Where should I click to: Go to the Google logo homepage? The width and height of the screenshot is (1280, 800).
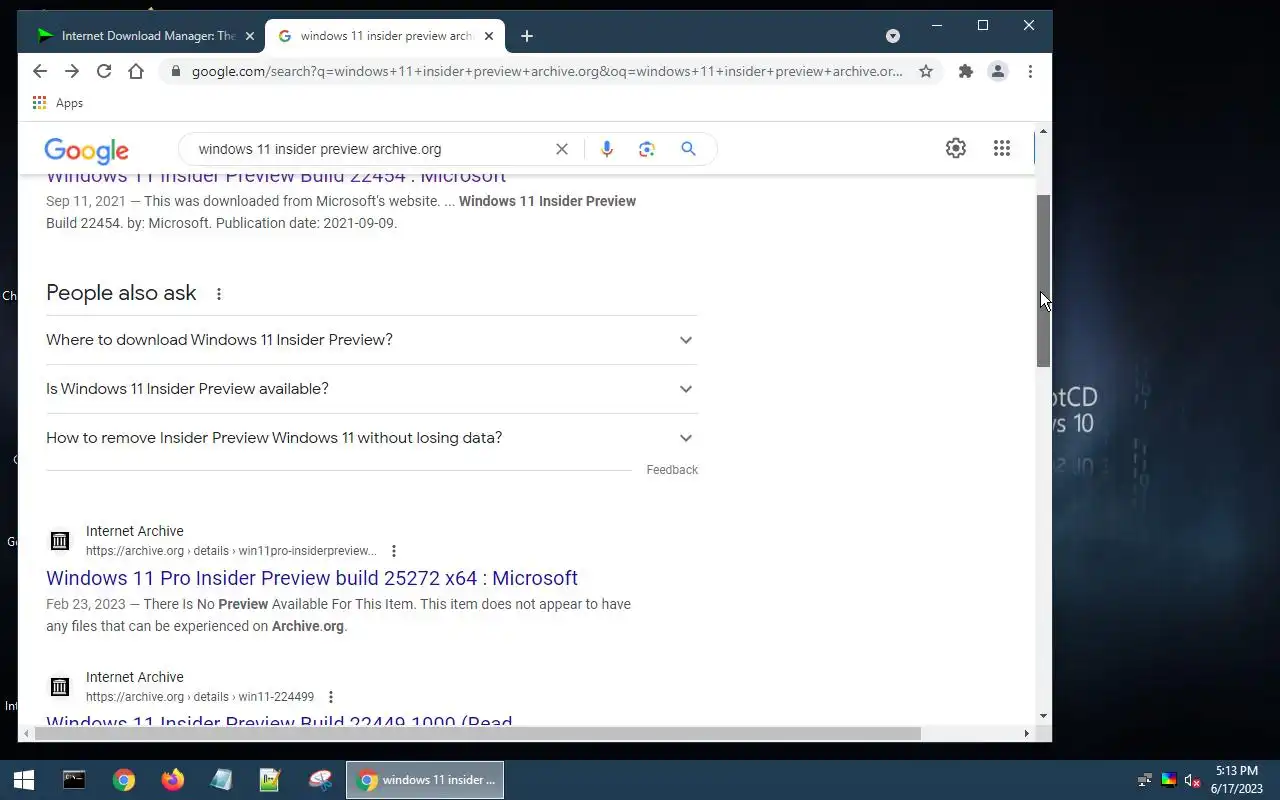[86, 150]
